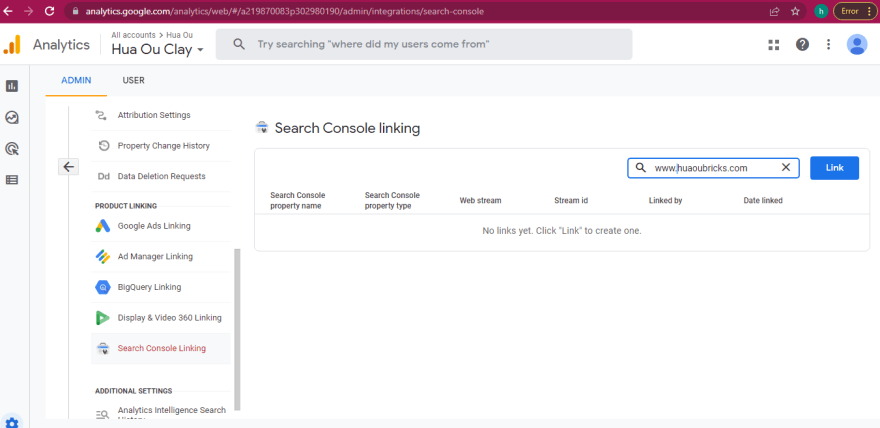Open Property Change History
Screen dimensions: 880x428
(163, 146)
